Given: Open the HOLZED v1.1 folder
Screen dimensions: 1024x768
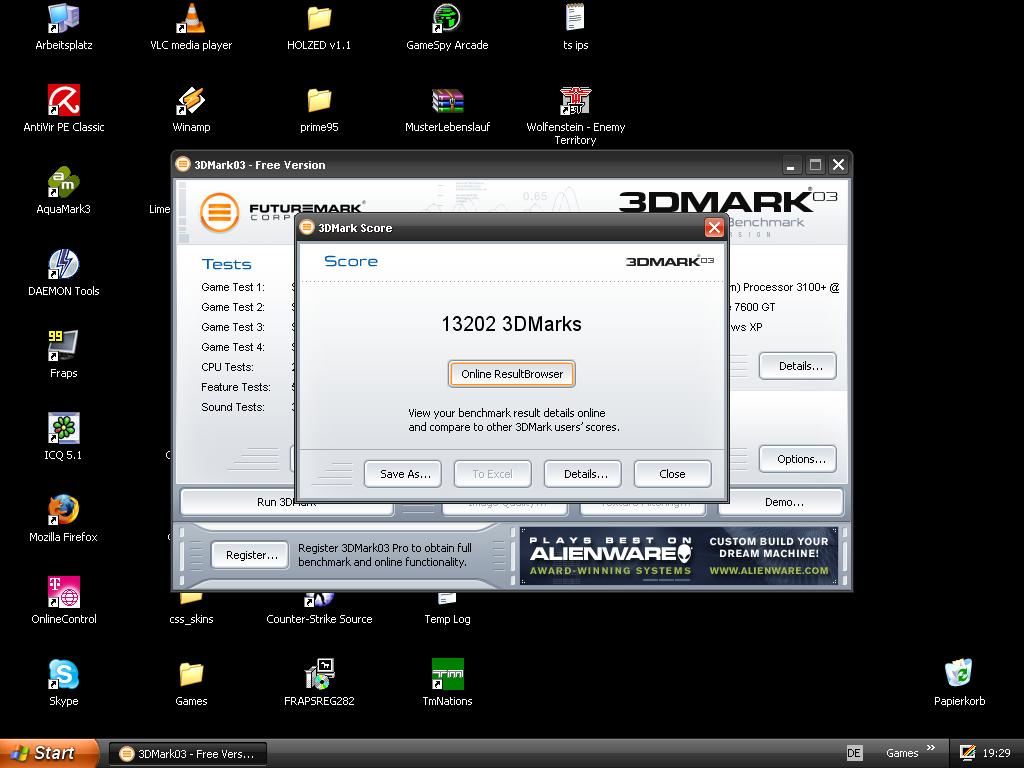Looking at the screenshot, I should click(x=319, y=27).
